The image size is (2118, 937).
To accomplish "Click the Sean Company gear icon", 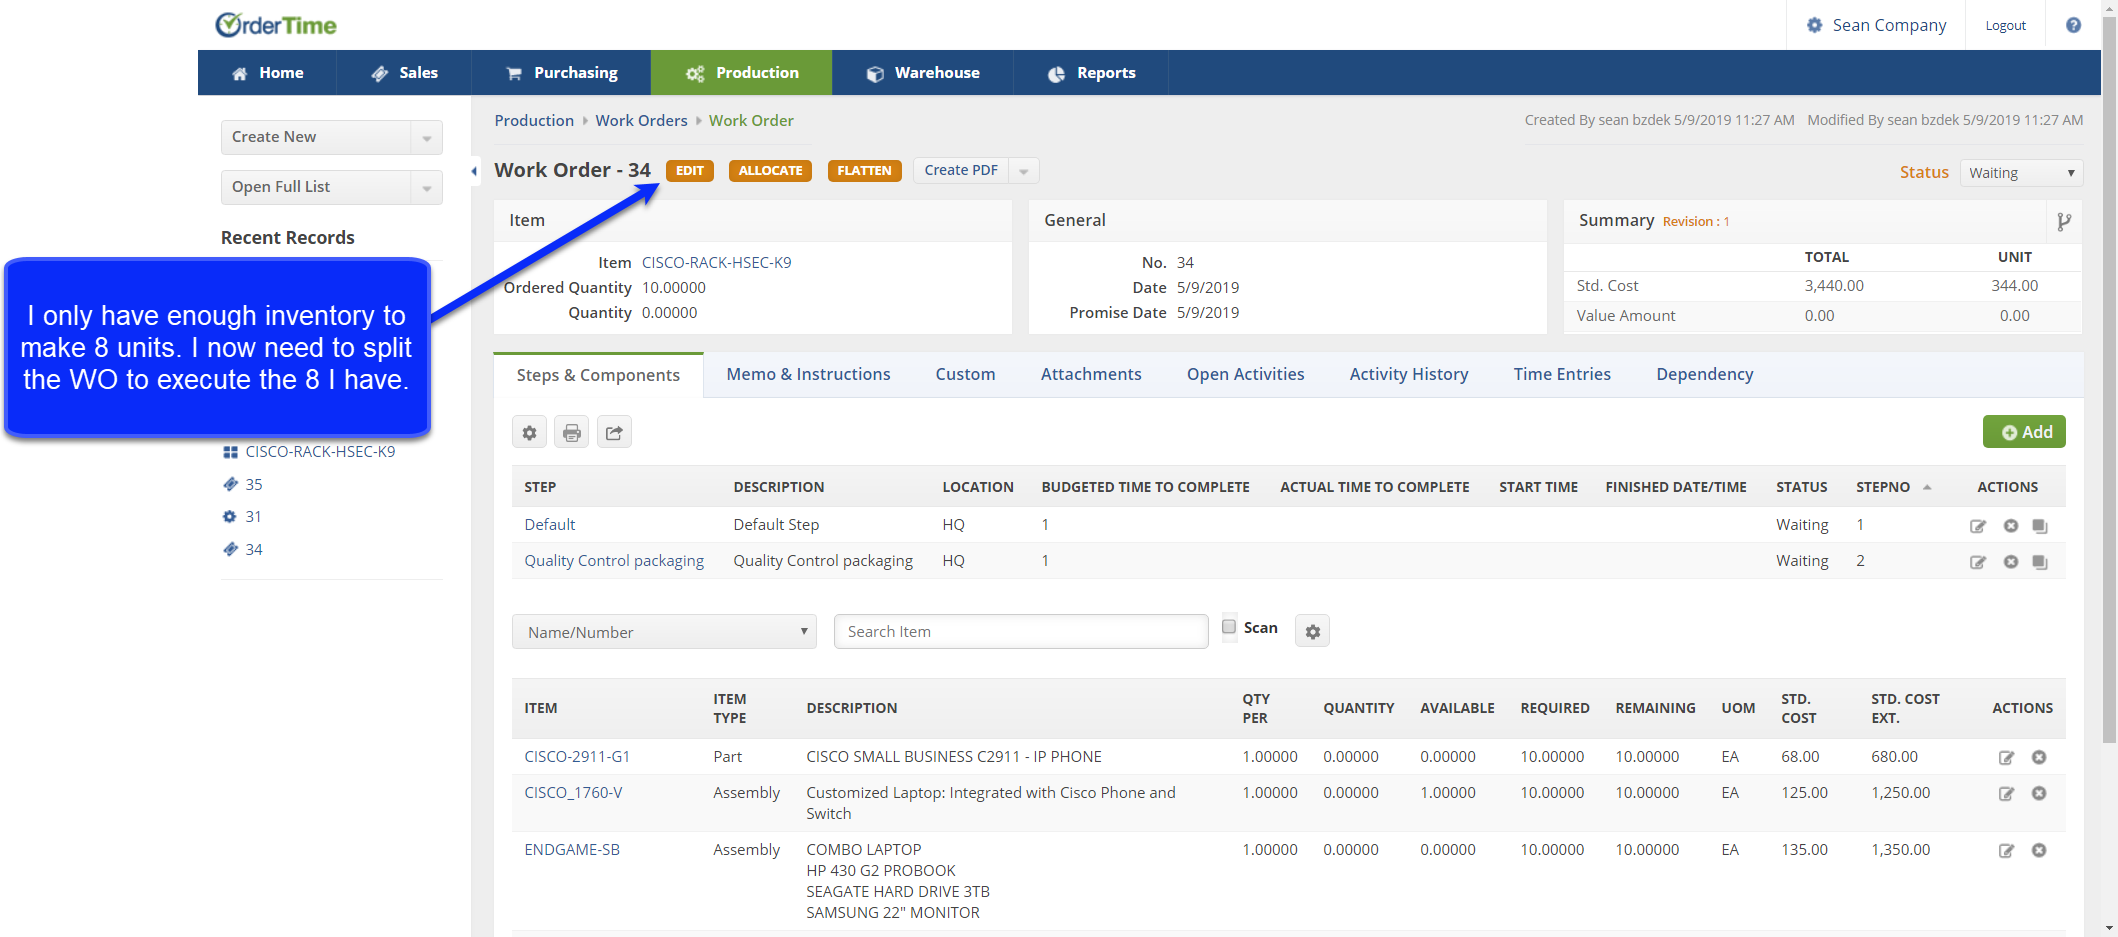I will pyautogui.click(x=1814, y=25).
